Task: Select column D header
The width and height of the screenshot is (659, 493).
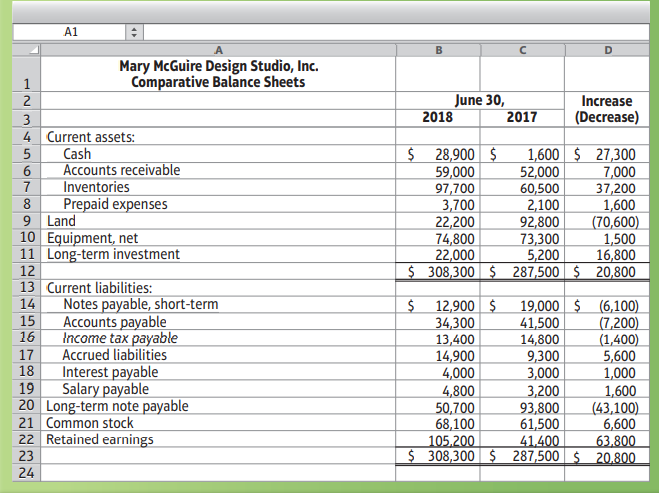Action: [x=608, y=50]
